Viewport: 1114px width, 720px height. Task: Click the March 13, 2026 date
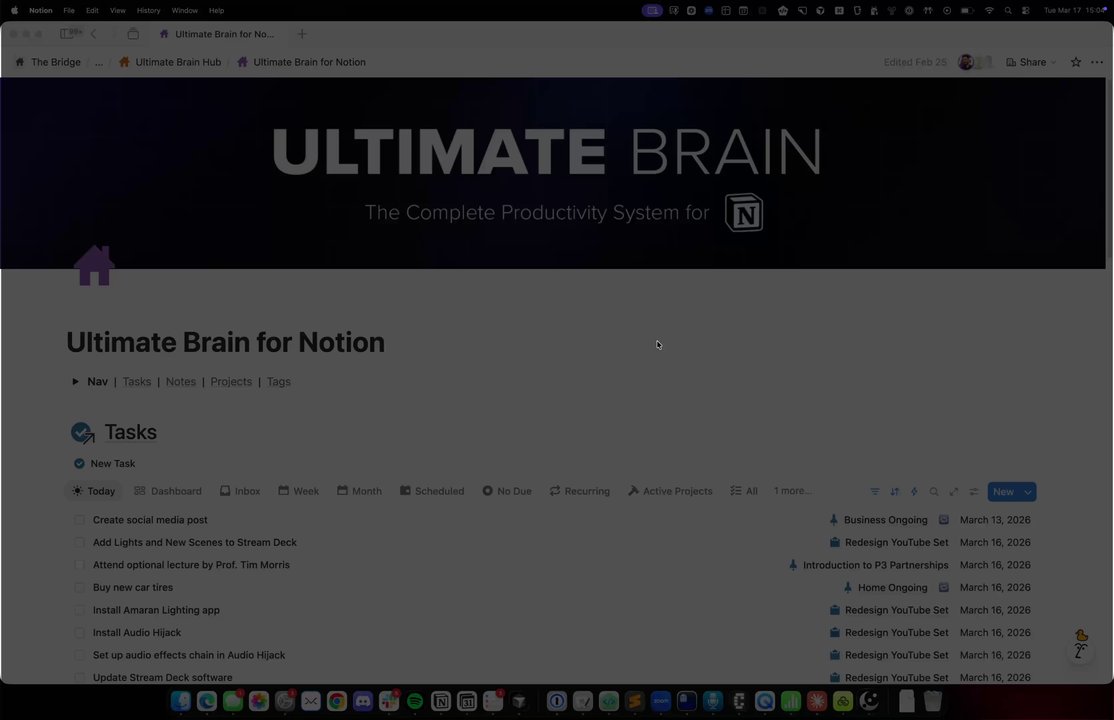click(995, 520)
